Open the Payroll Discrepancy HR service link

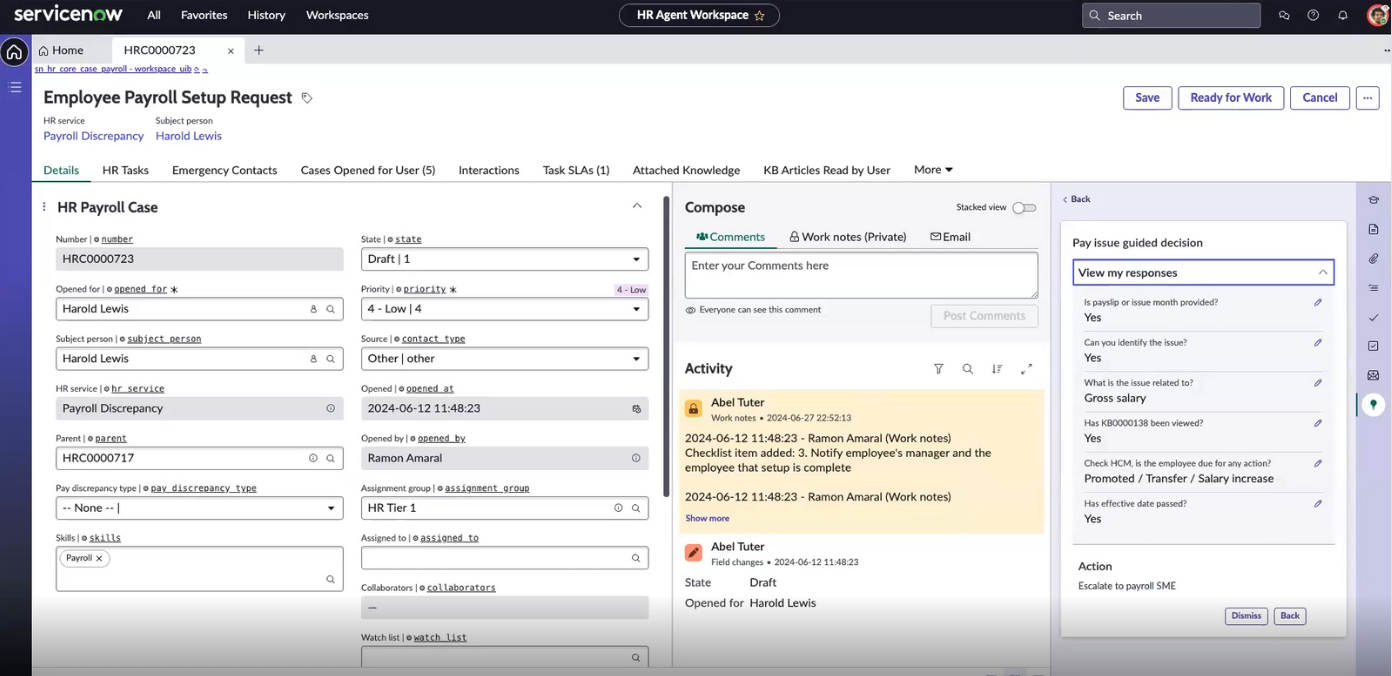(x=93, y=136)
